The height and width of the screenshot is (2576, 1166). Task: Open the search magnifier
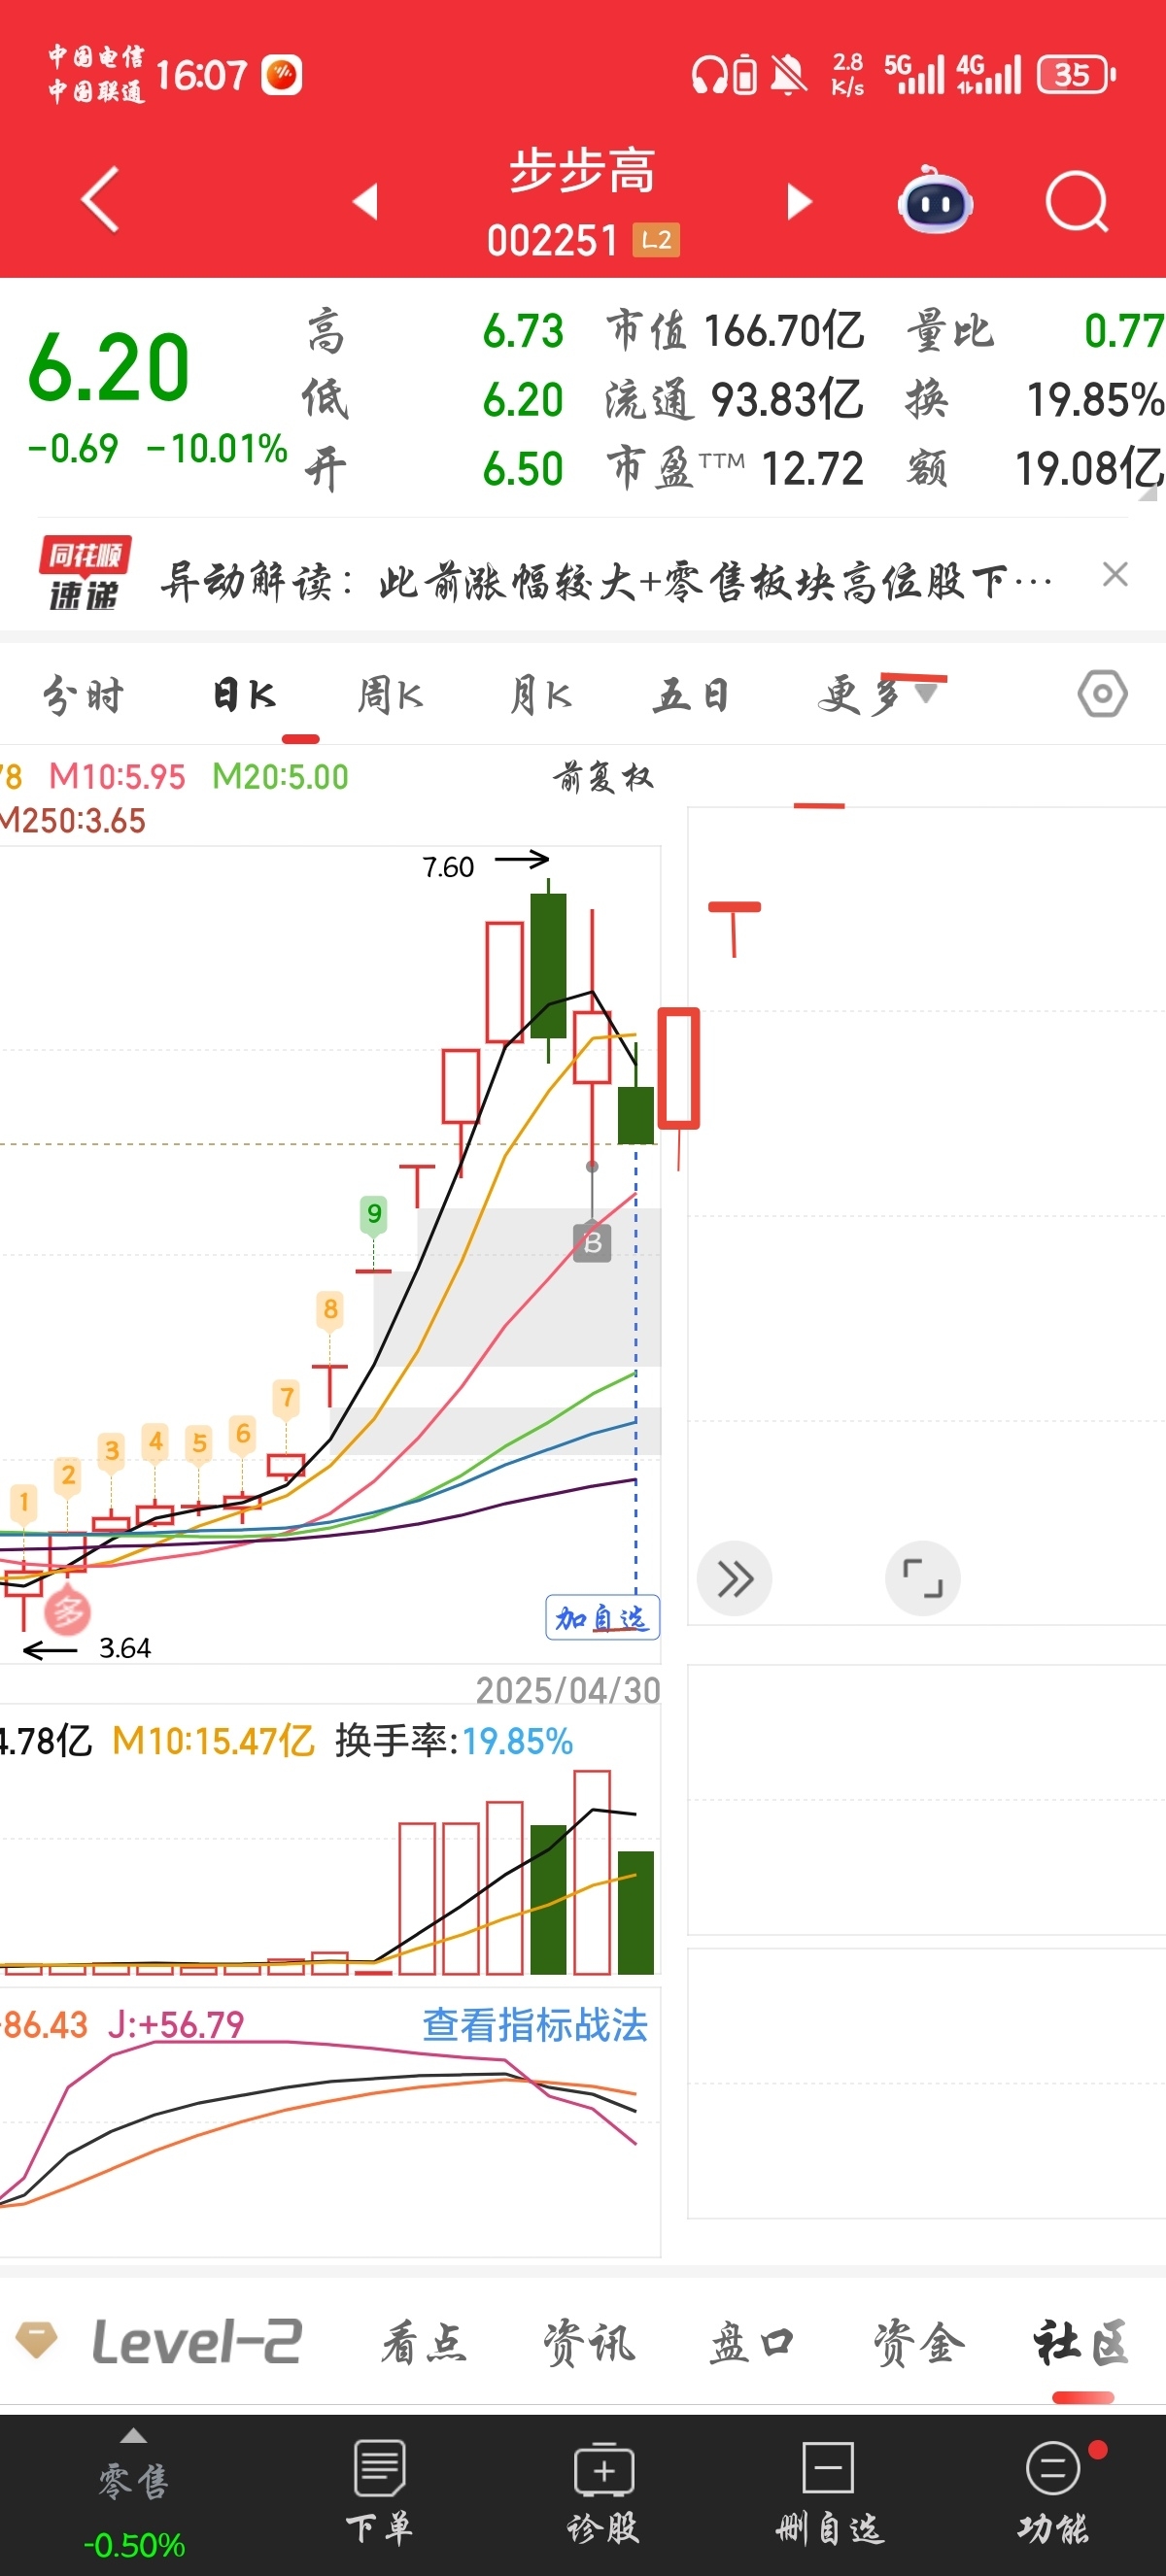1077,202
